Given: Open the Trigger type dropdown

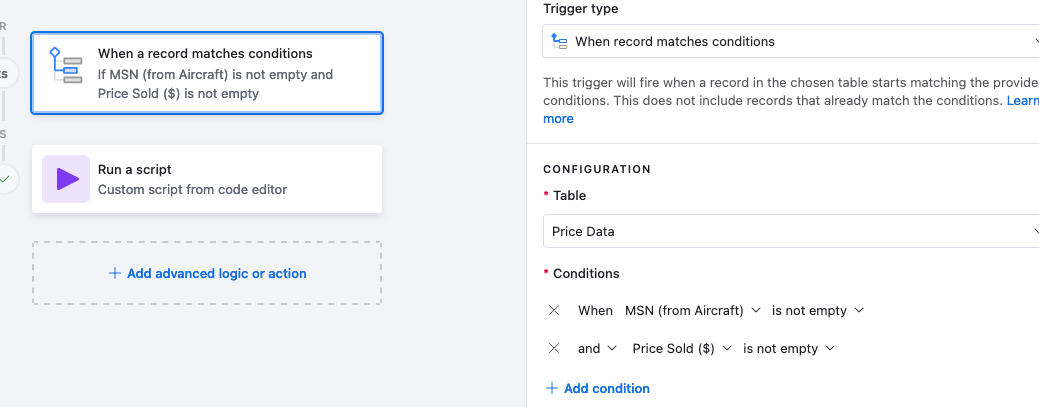Looking at the screenshot, I should pos(791,41).
